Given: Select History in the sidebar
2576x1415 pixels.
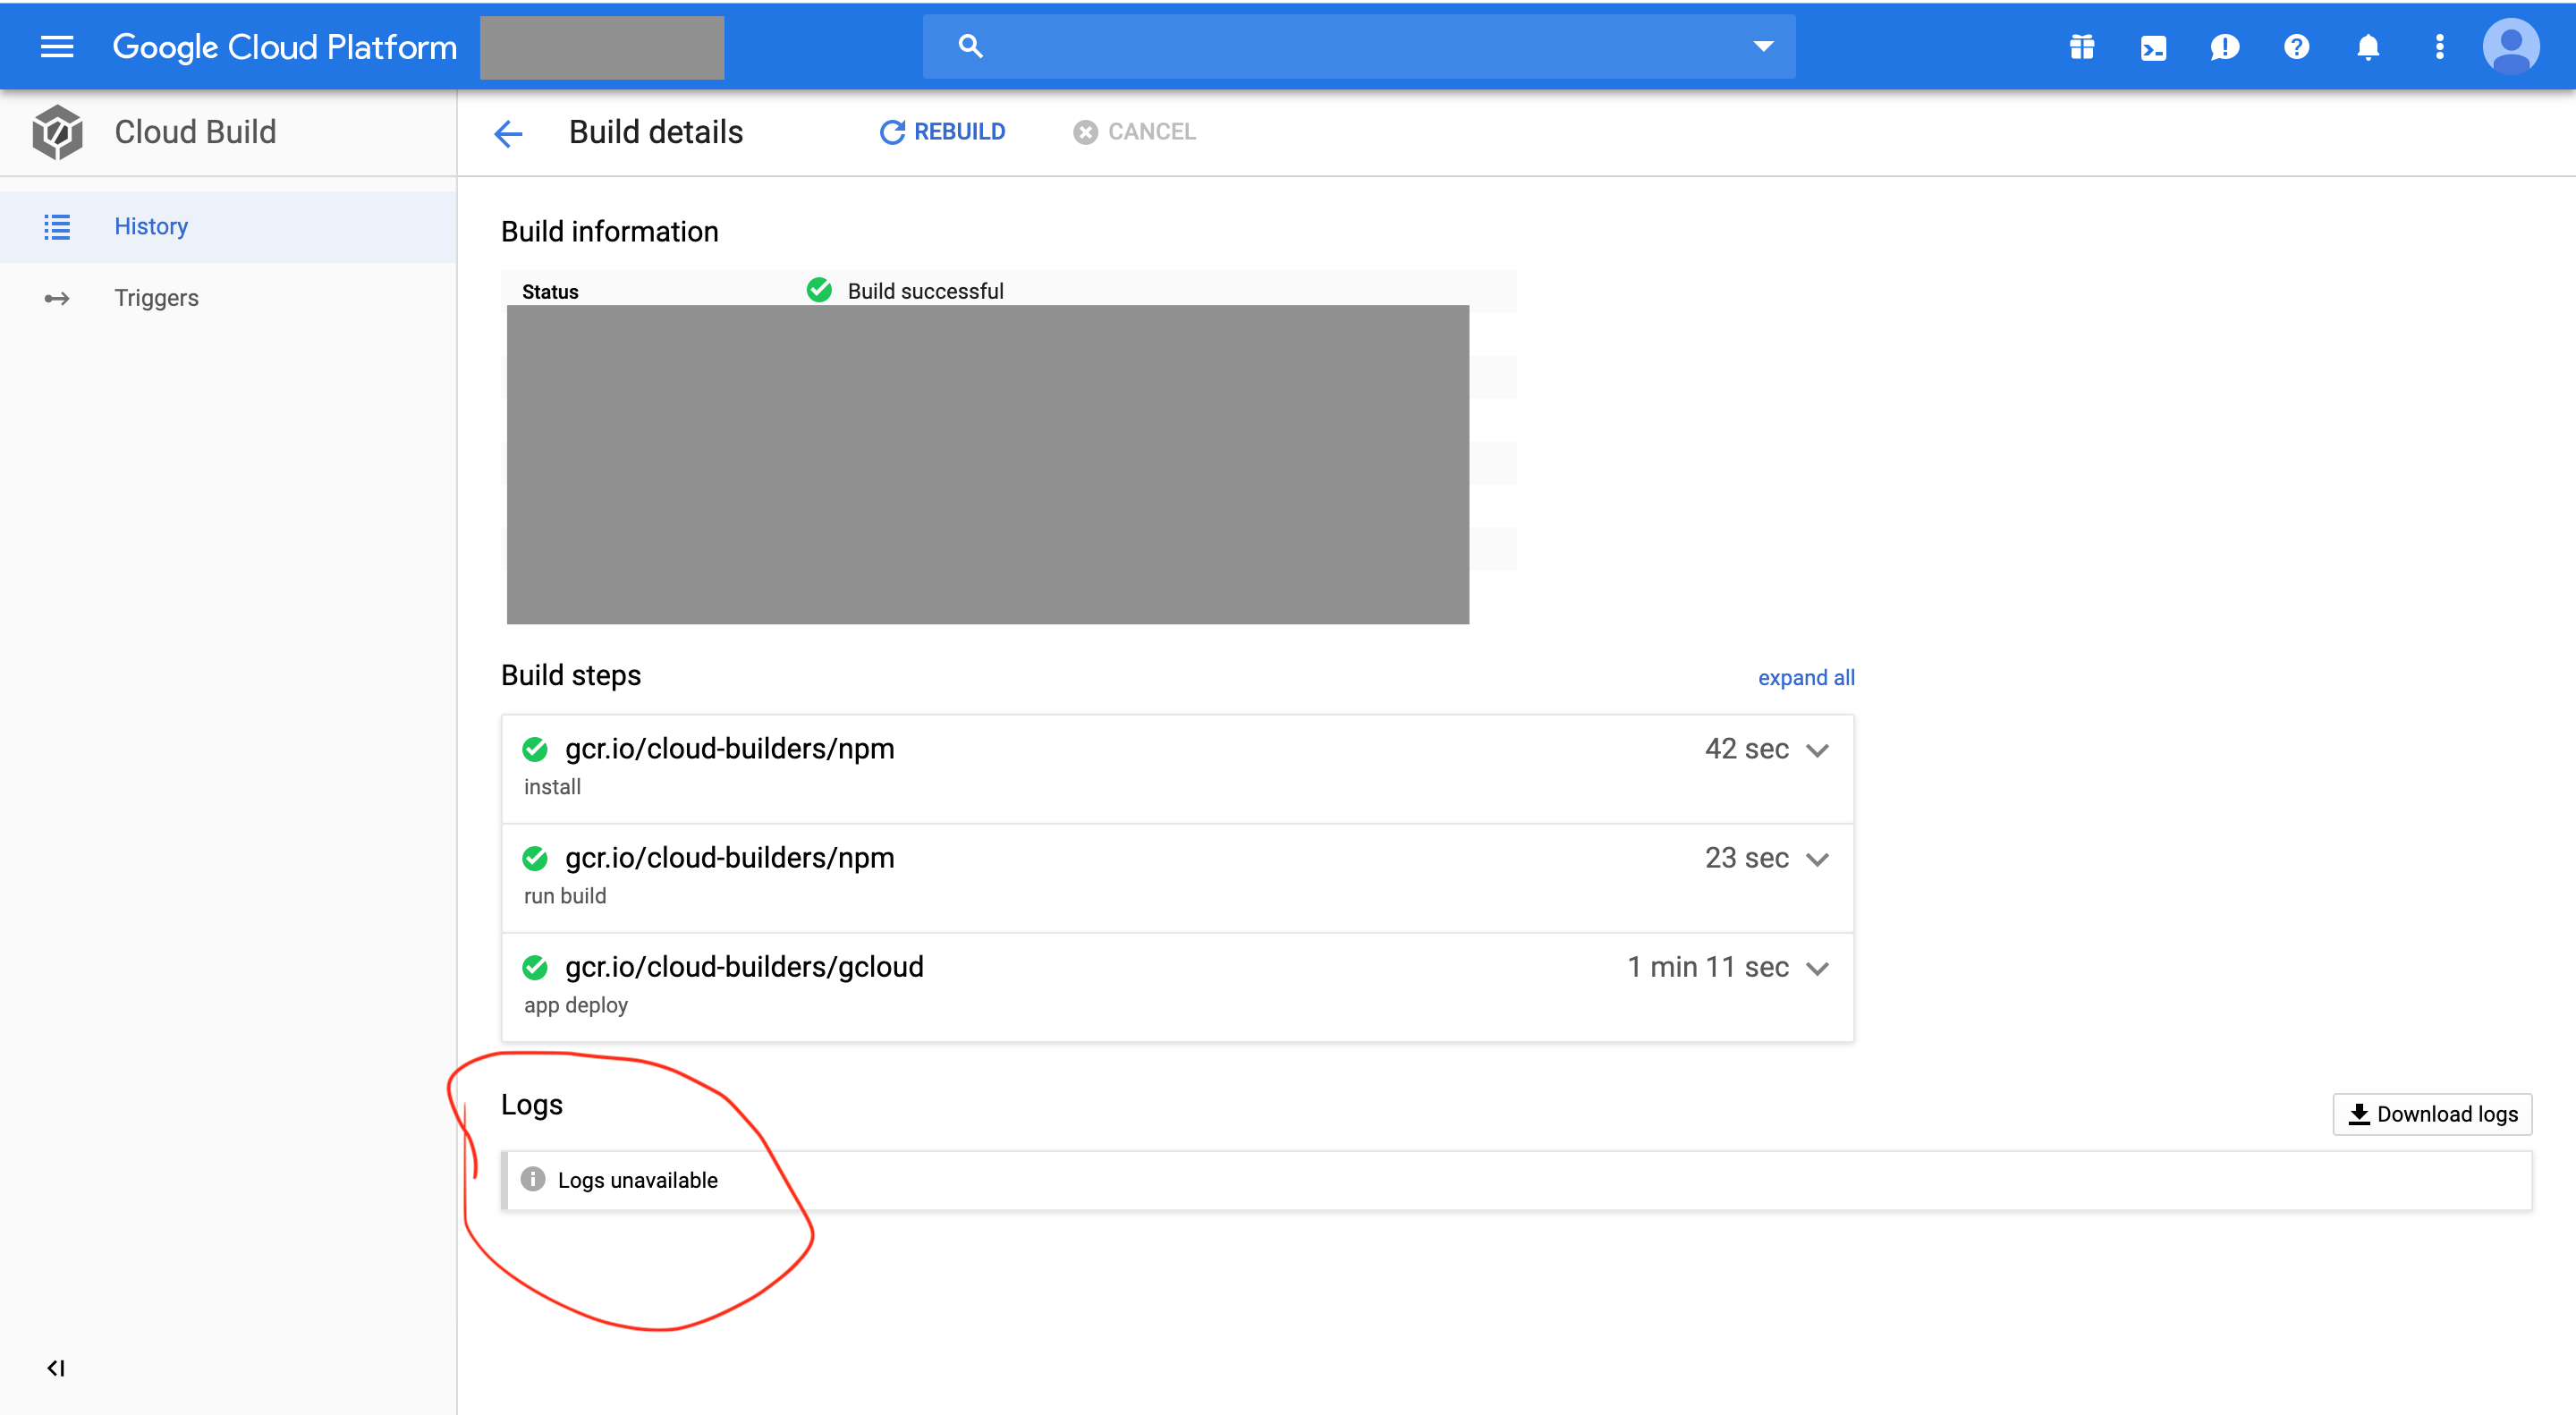Looking at the screenshot, I should point(151,226).
